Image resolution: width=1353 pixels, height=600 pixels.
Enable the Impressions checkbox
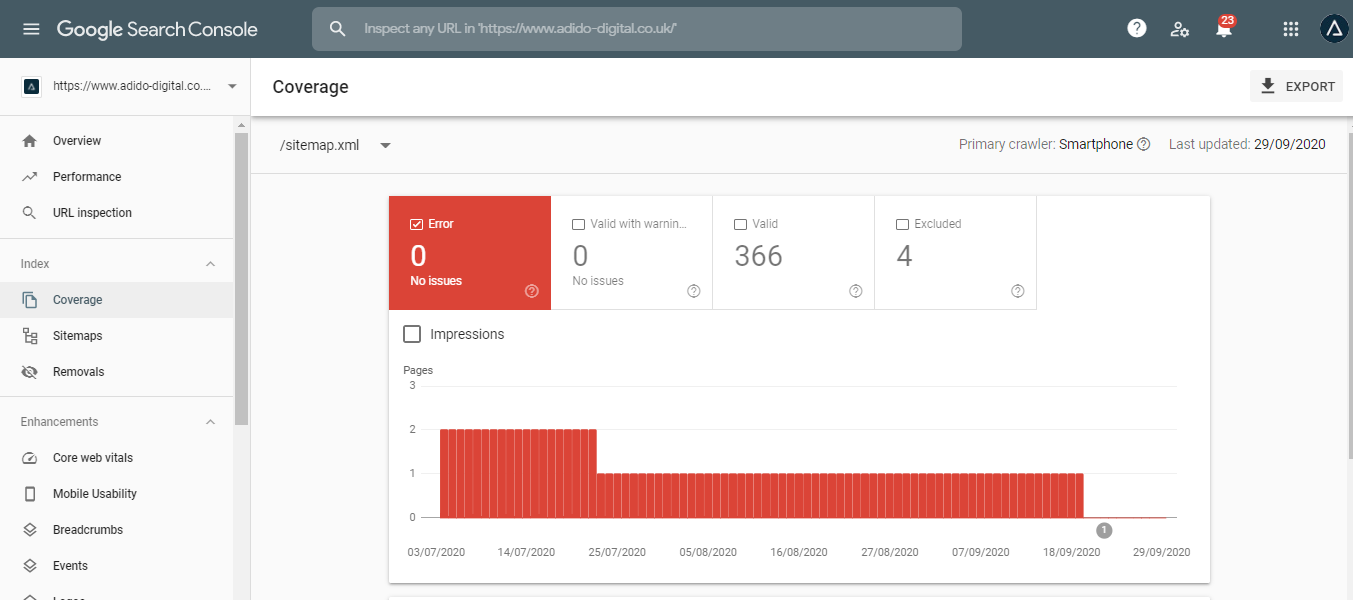412,334
